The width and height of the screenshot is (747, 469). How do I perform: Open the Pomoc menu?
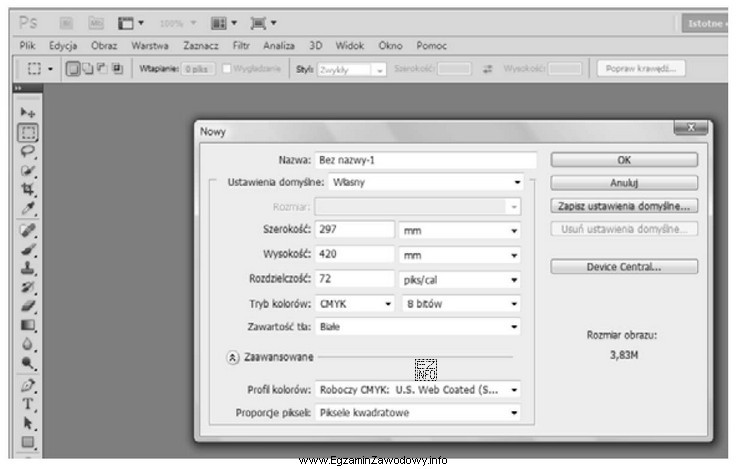431,46
